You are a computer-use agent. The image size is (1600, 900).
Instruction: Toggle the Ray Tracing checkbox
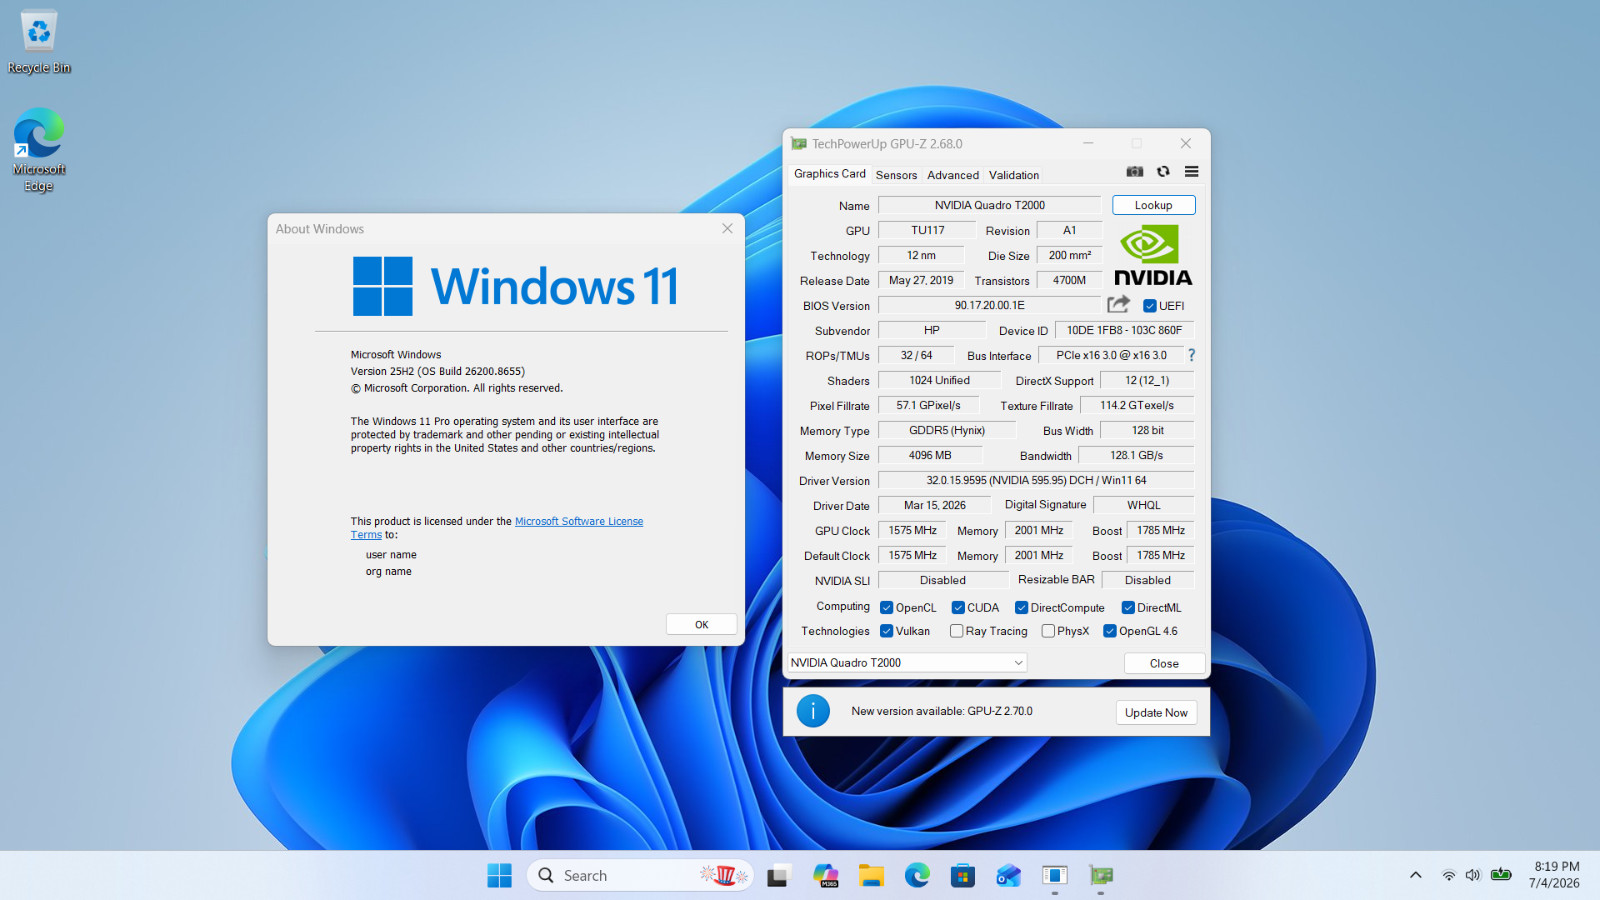point(956,631)
